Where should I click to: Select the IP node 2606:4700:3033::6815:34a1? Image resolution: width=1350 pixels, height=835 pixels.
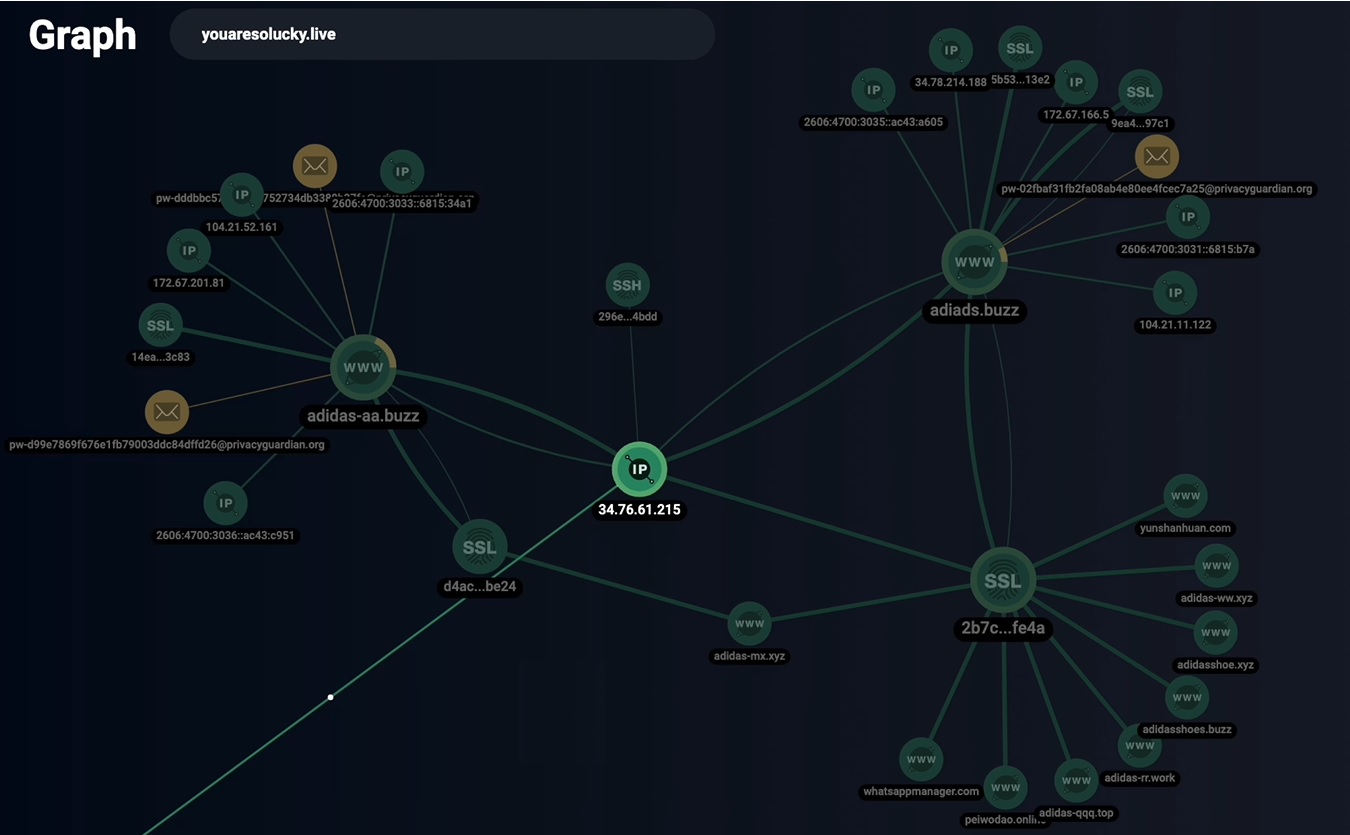click(x=402, y=172)
